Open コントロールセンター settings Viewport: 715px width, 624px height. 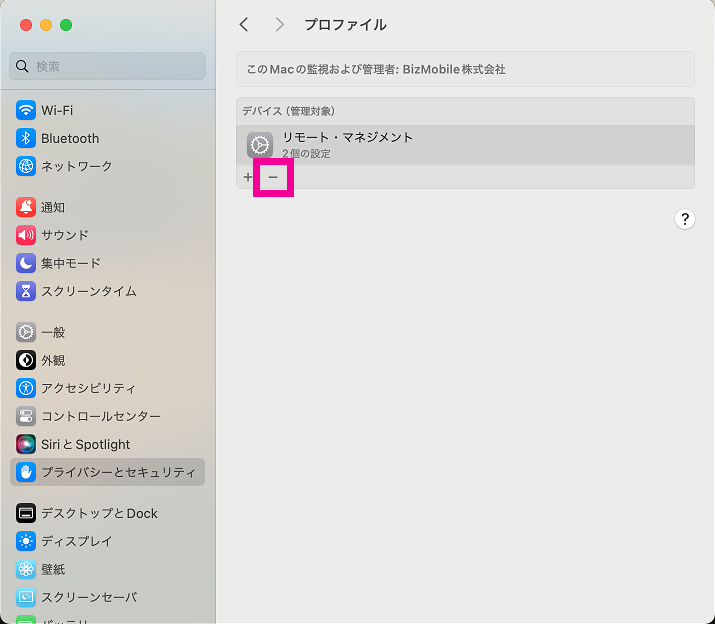point(100,416)
